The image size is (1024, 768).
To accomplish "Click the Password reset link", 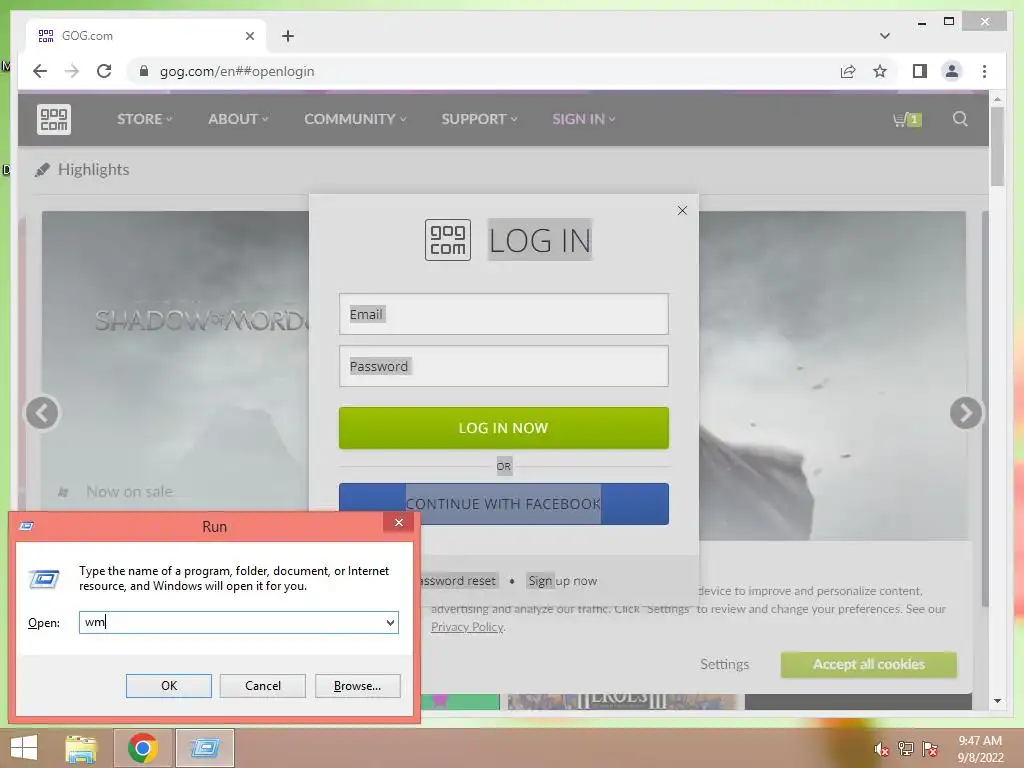I will 458,581.
